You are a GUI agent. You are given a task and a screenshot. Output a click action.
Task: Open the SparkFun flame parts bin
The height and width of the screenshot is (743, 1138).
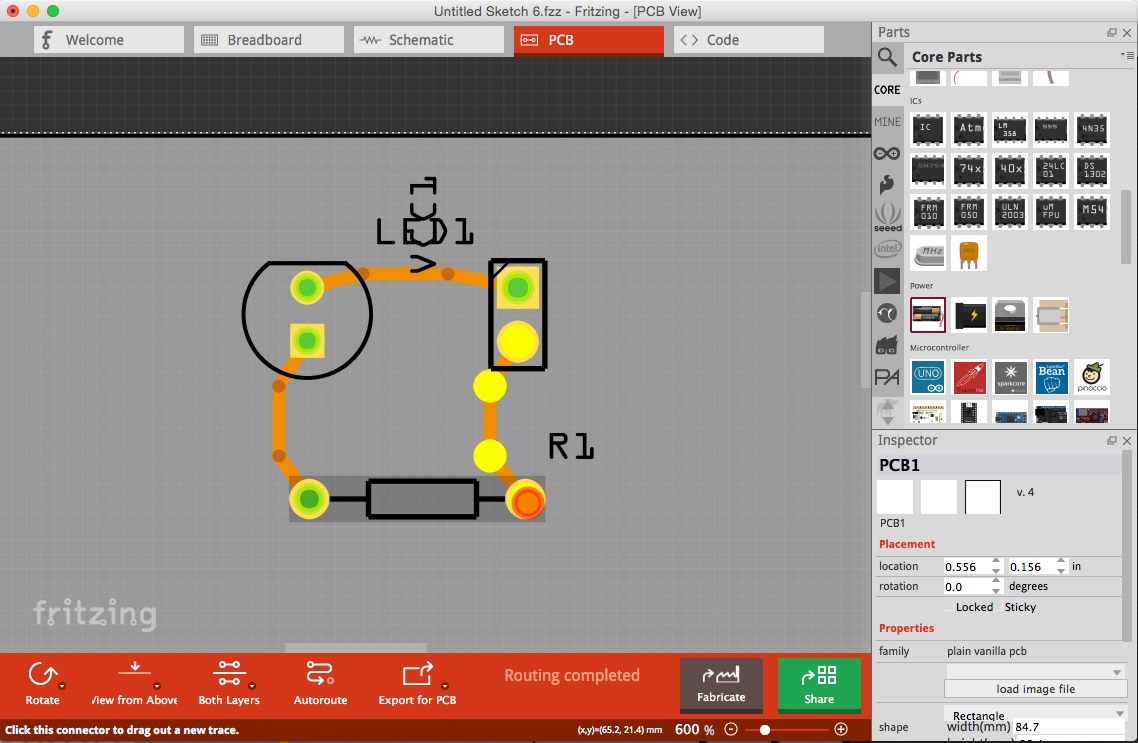887,184
